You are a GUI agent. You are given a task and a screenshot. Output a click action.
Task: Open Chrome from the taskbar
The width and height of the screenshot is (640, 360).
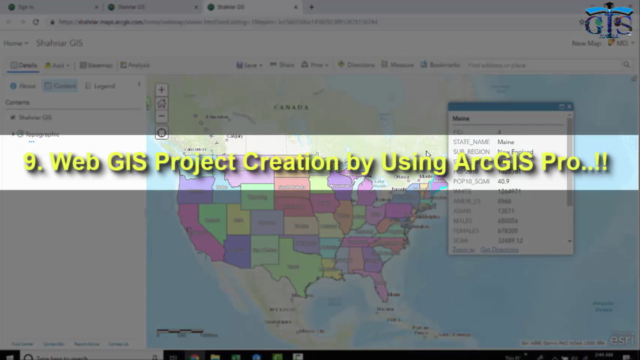pos(195,357)
